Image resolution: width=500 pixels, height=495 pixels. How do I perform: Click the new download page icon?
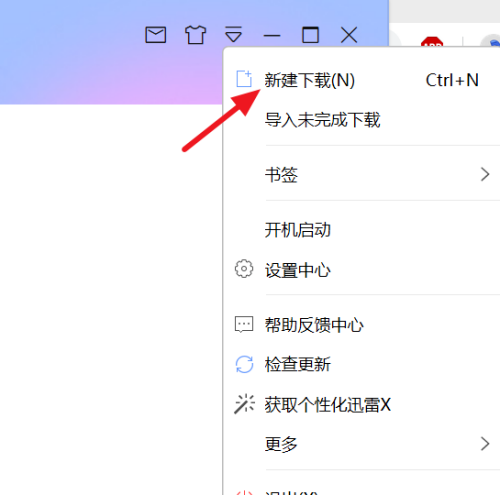click(244, 79)
